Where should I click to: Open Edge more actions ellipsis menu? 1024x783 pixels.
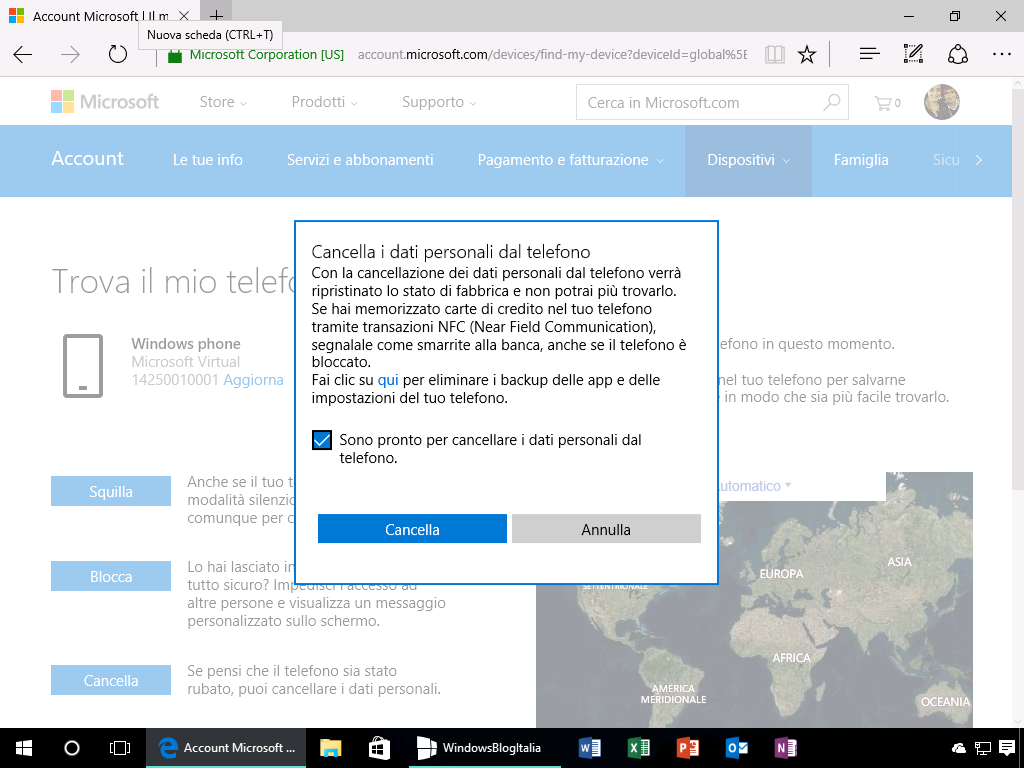coord(1001,54)
